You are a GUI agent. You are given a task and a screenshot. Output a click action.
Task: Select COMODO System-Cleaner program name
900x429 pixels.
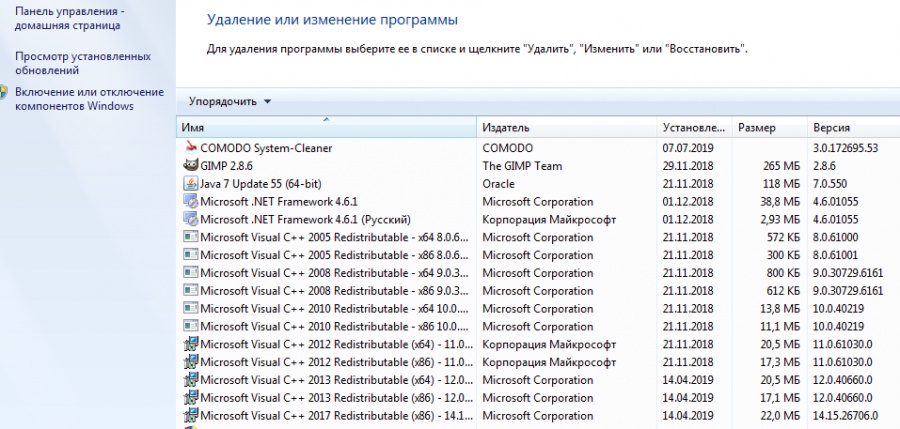tap(266, 148)
